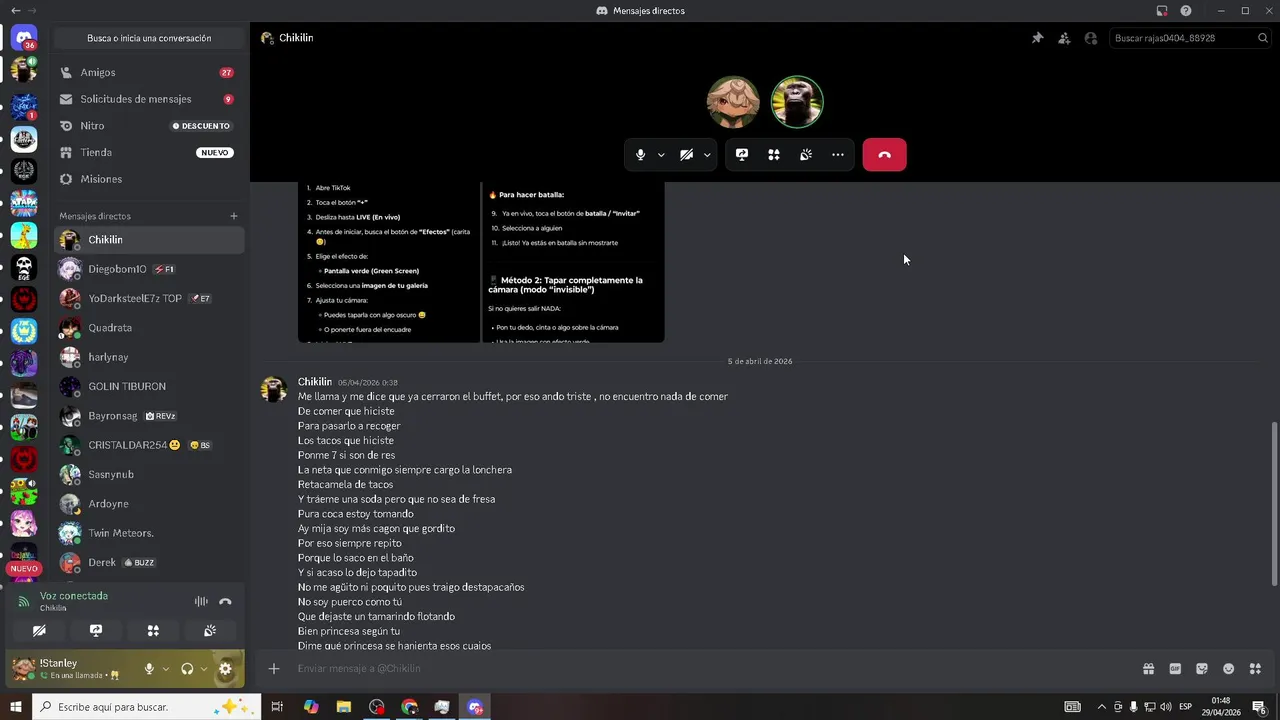Open activities from the Voz conectada panel
The width and height of the screenshot is (1280, 720).
point(153,631)
